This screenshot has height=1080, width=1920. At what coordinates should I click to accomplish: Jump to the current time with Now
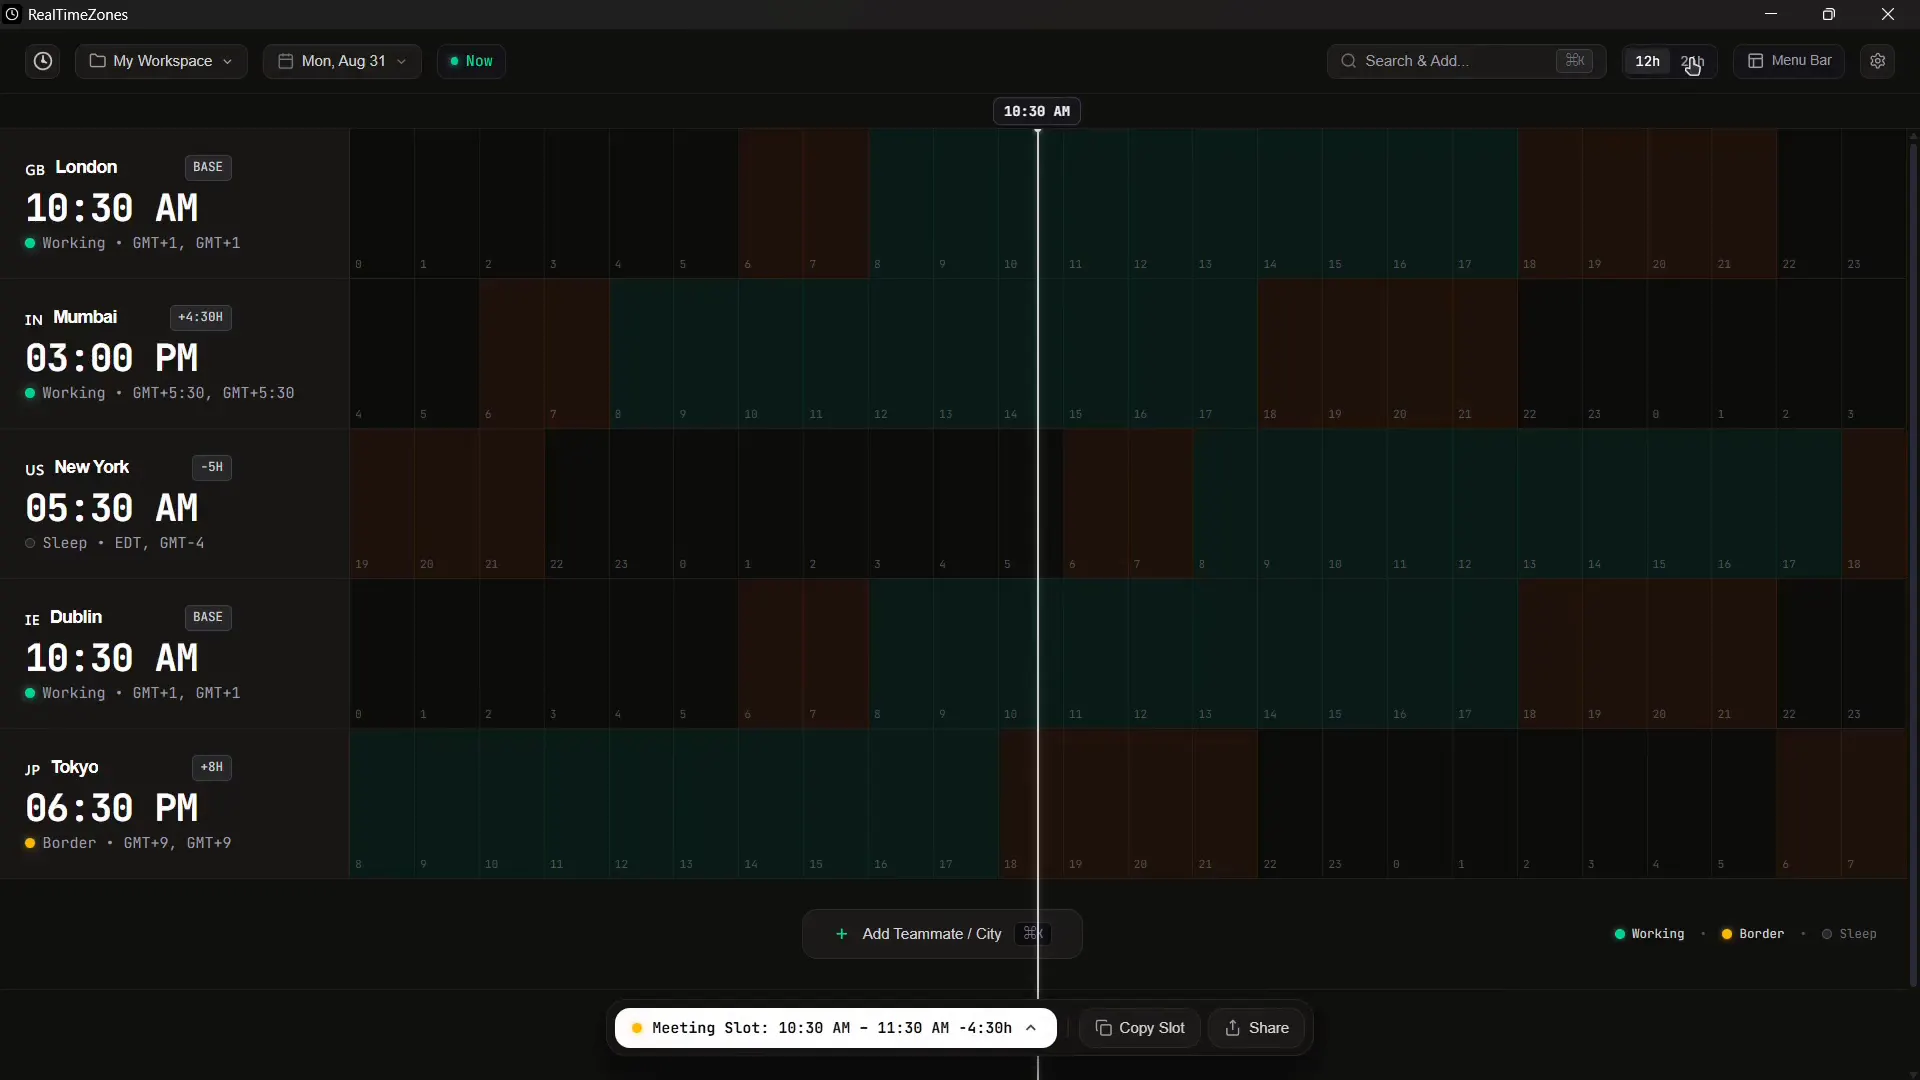tap(471, 61)
